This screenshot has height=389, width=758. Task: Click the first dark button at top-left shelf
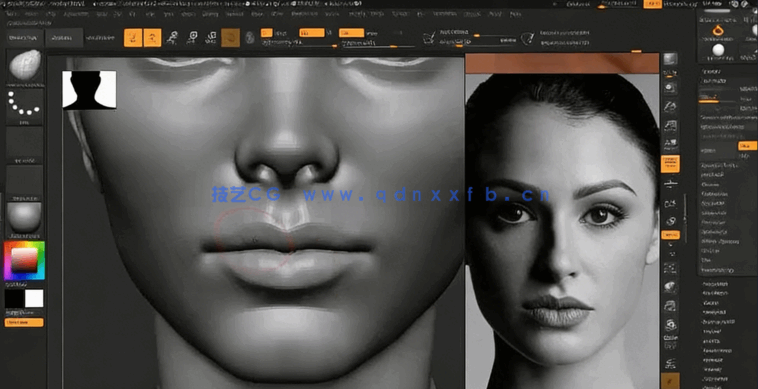[x=24, y=38]
